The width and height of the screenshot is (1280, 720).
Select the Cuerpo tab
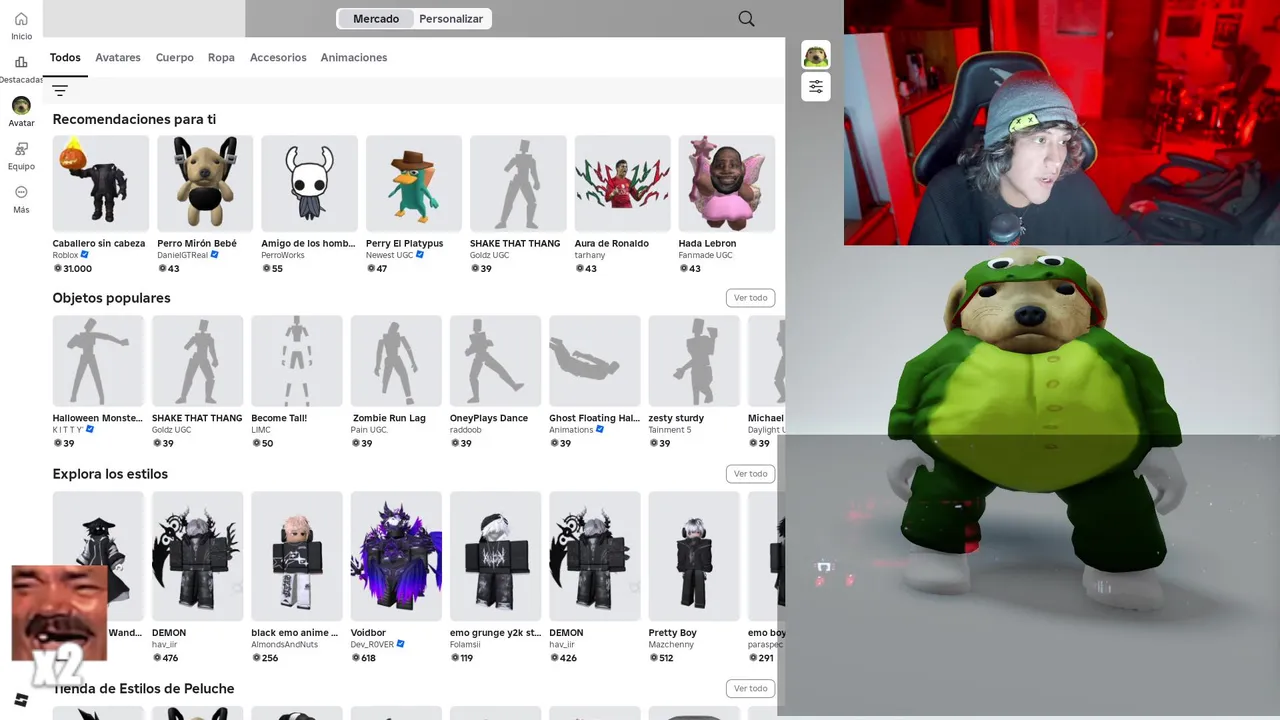pyautogui.click(x=175, y=58)
